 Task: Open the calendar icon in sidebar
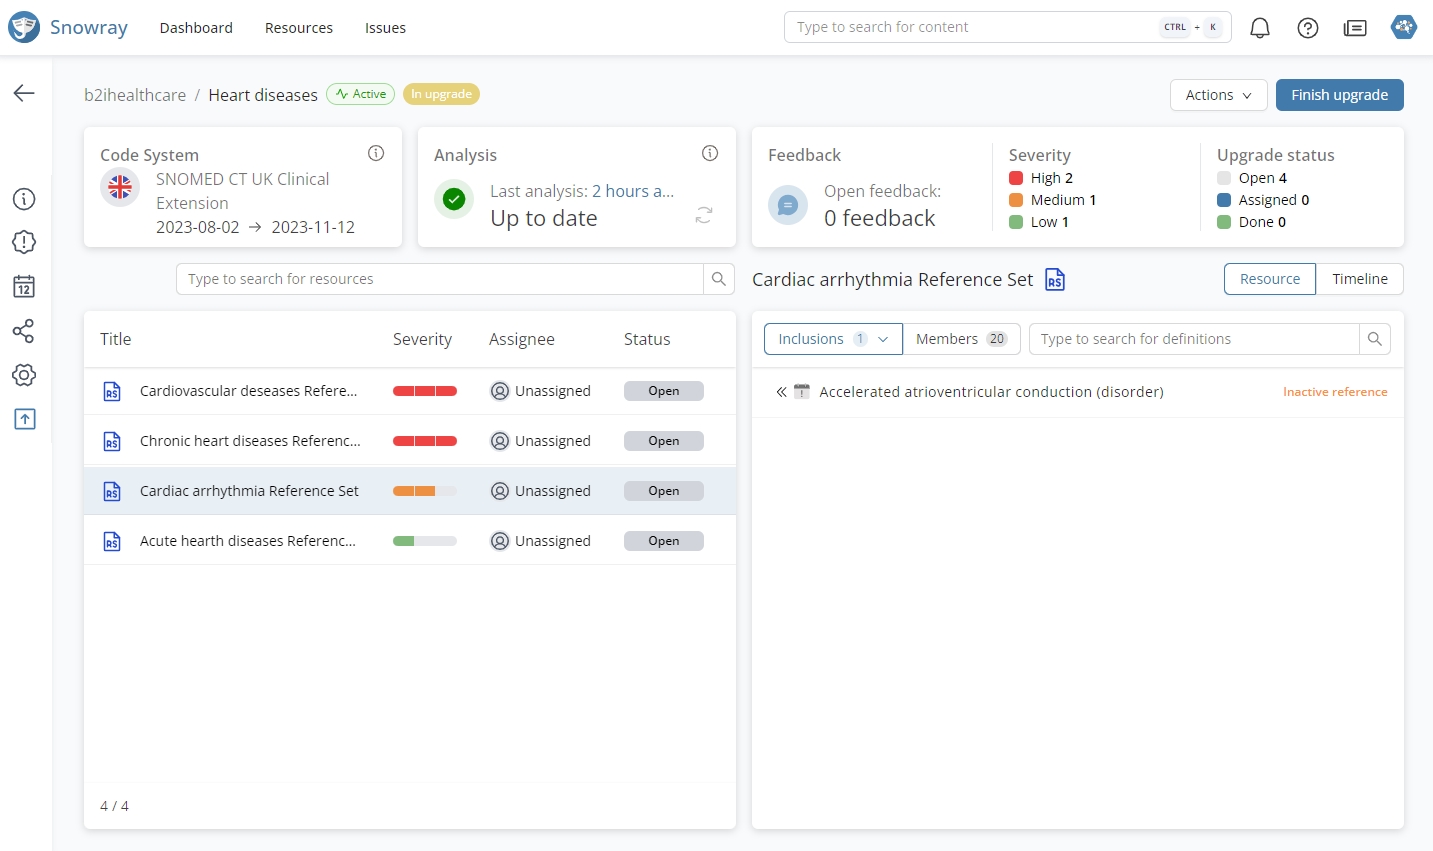pyautogui.click(x=24, y=287)
